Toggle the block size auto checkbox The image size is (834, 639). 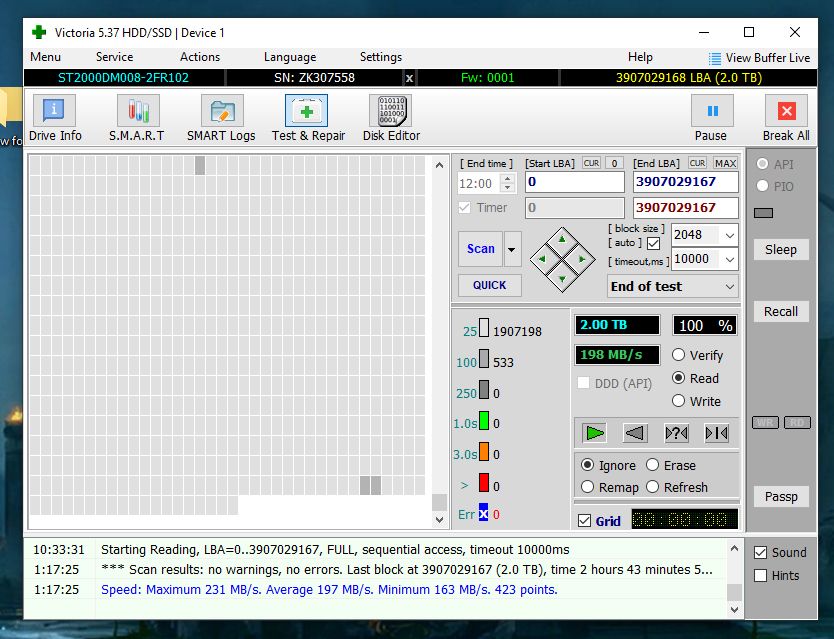tap(654, 244)
